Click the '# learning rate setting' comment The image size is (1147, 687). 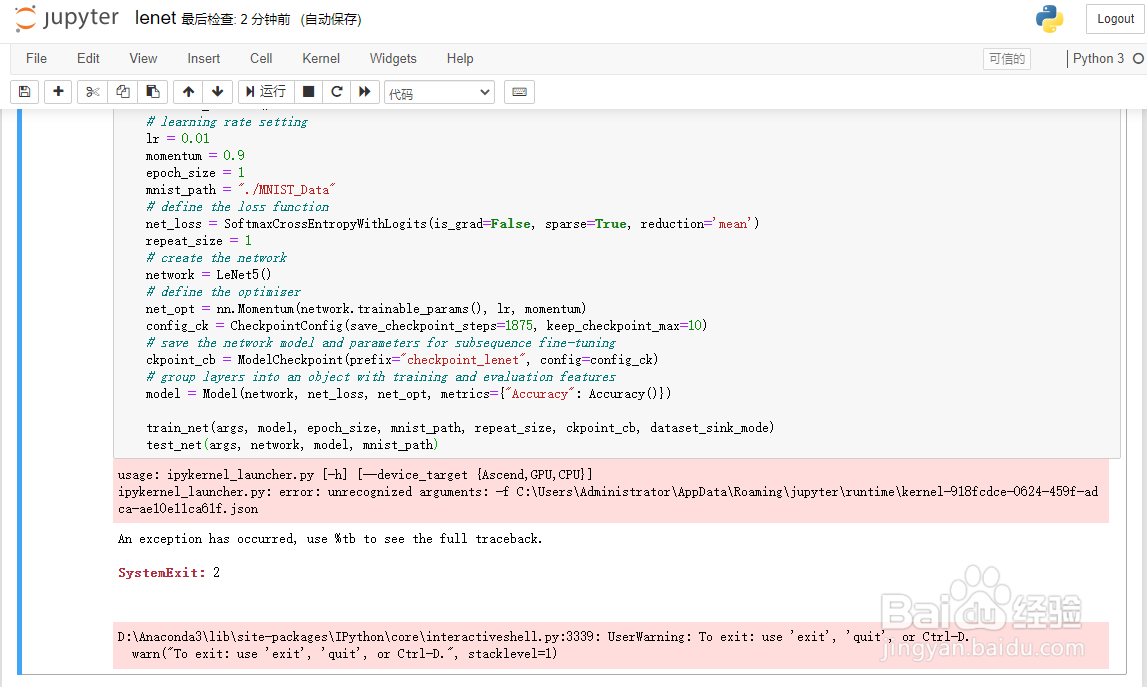[227, 121]
